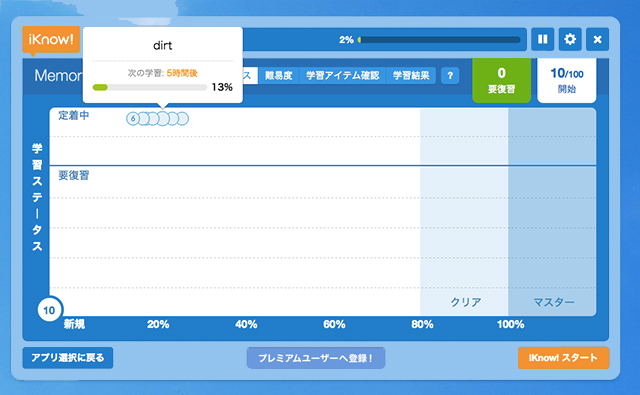The image size is (640, 395).
Task: Go back with アプリ選択に戻る button
Action: [68, 358]
